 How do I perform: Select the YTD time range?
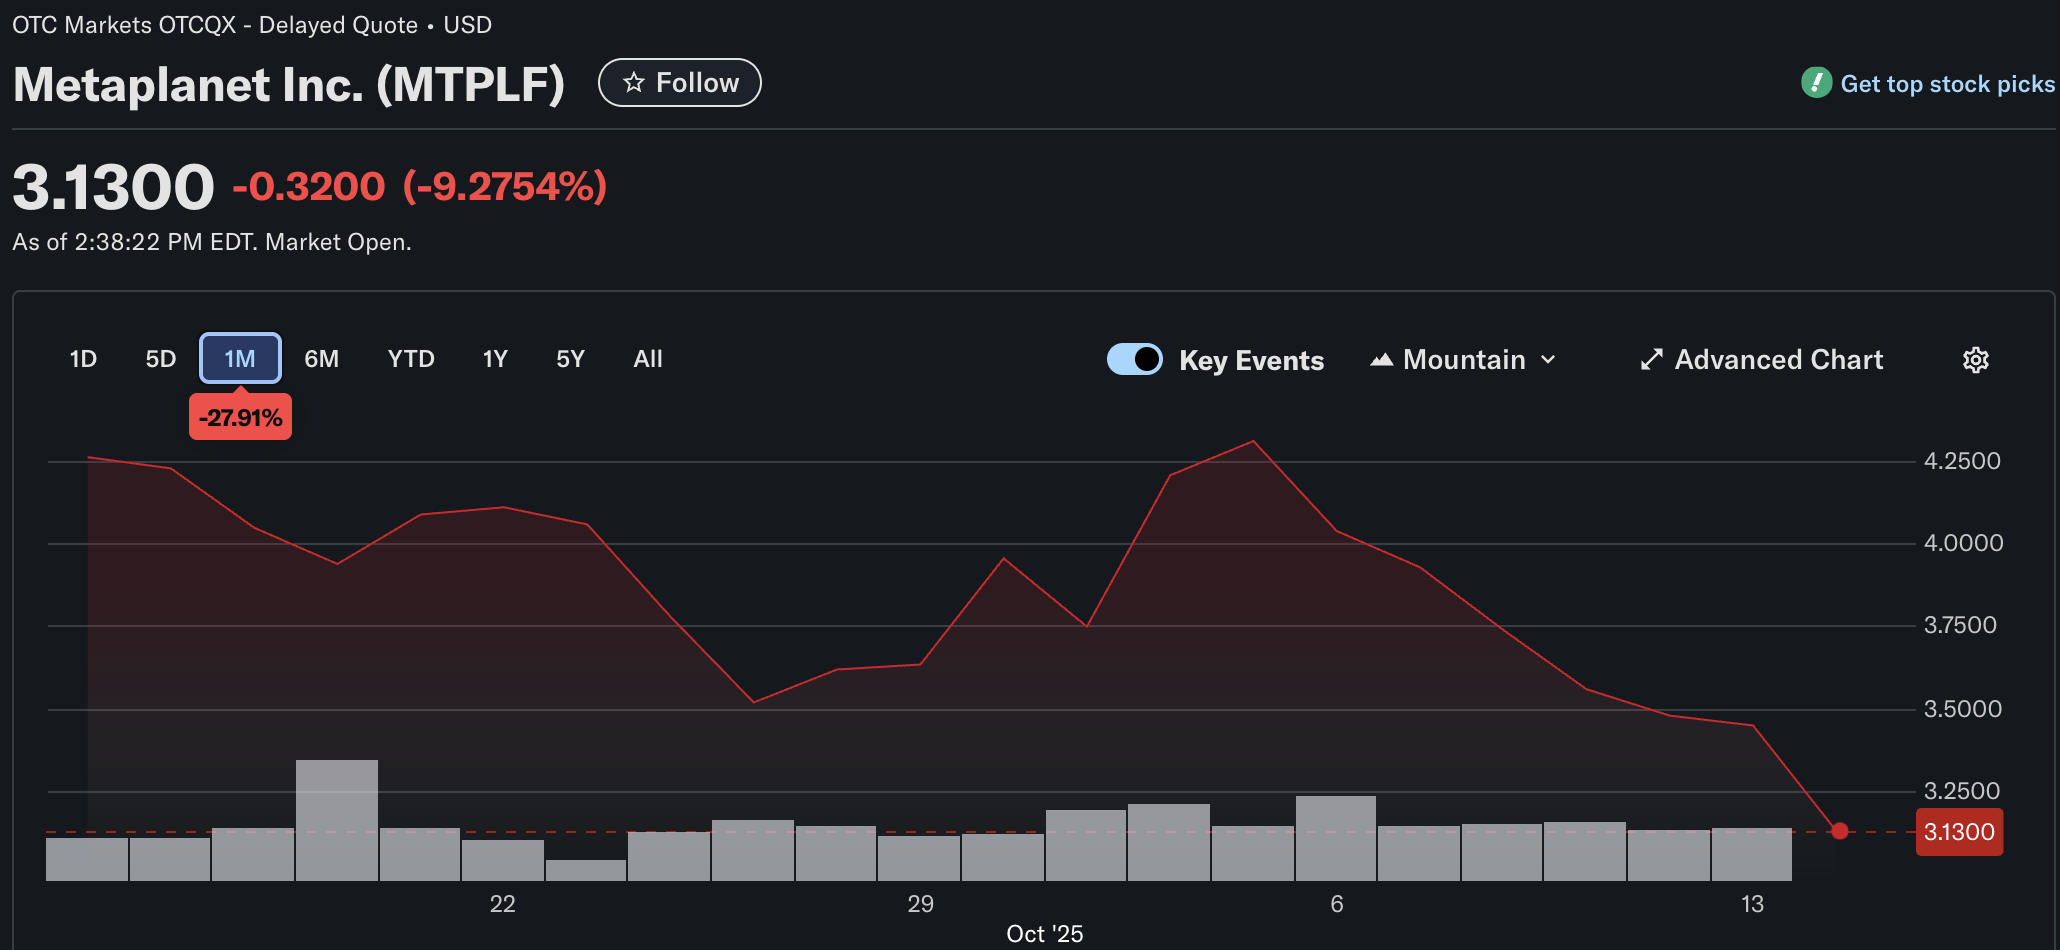(x=410, y=359)
